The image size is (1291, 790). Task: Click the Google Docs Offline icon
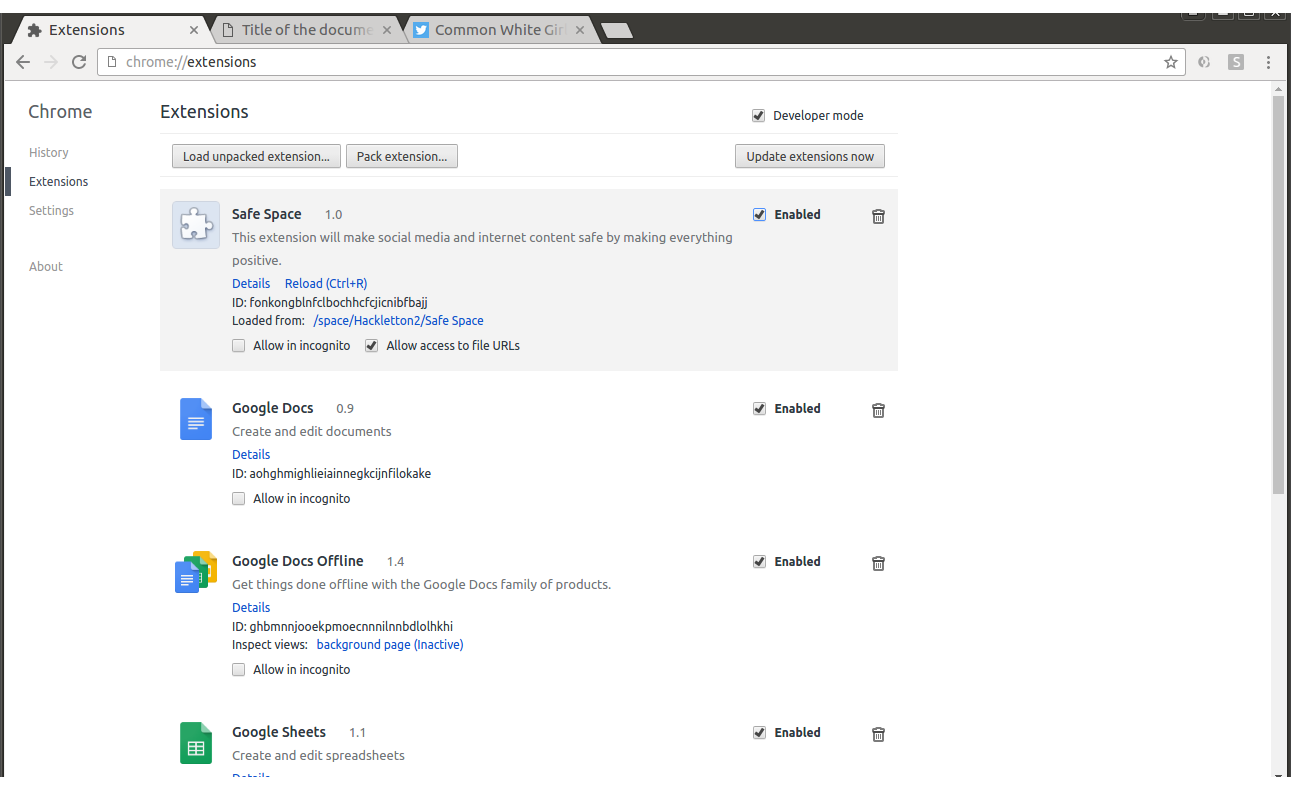coord(196,572)
